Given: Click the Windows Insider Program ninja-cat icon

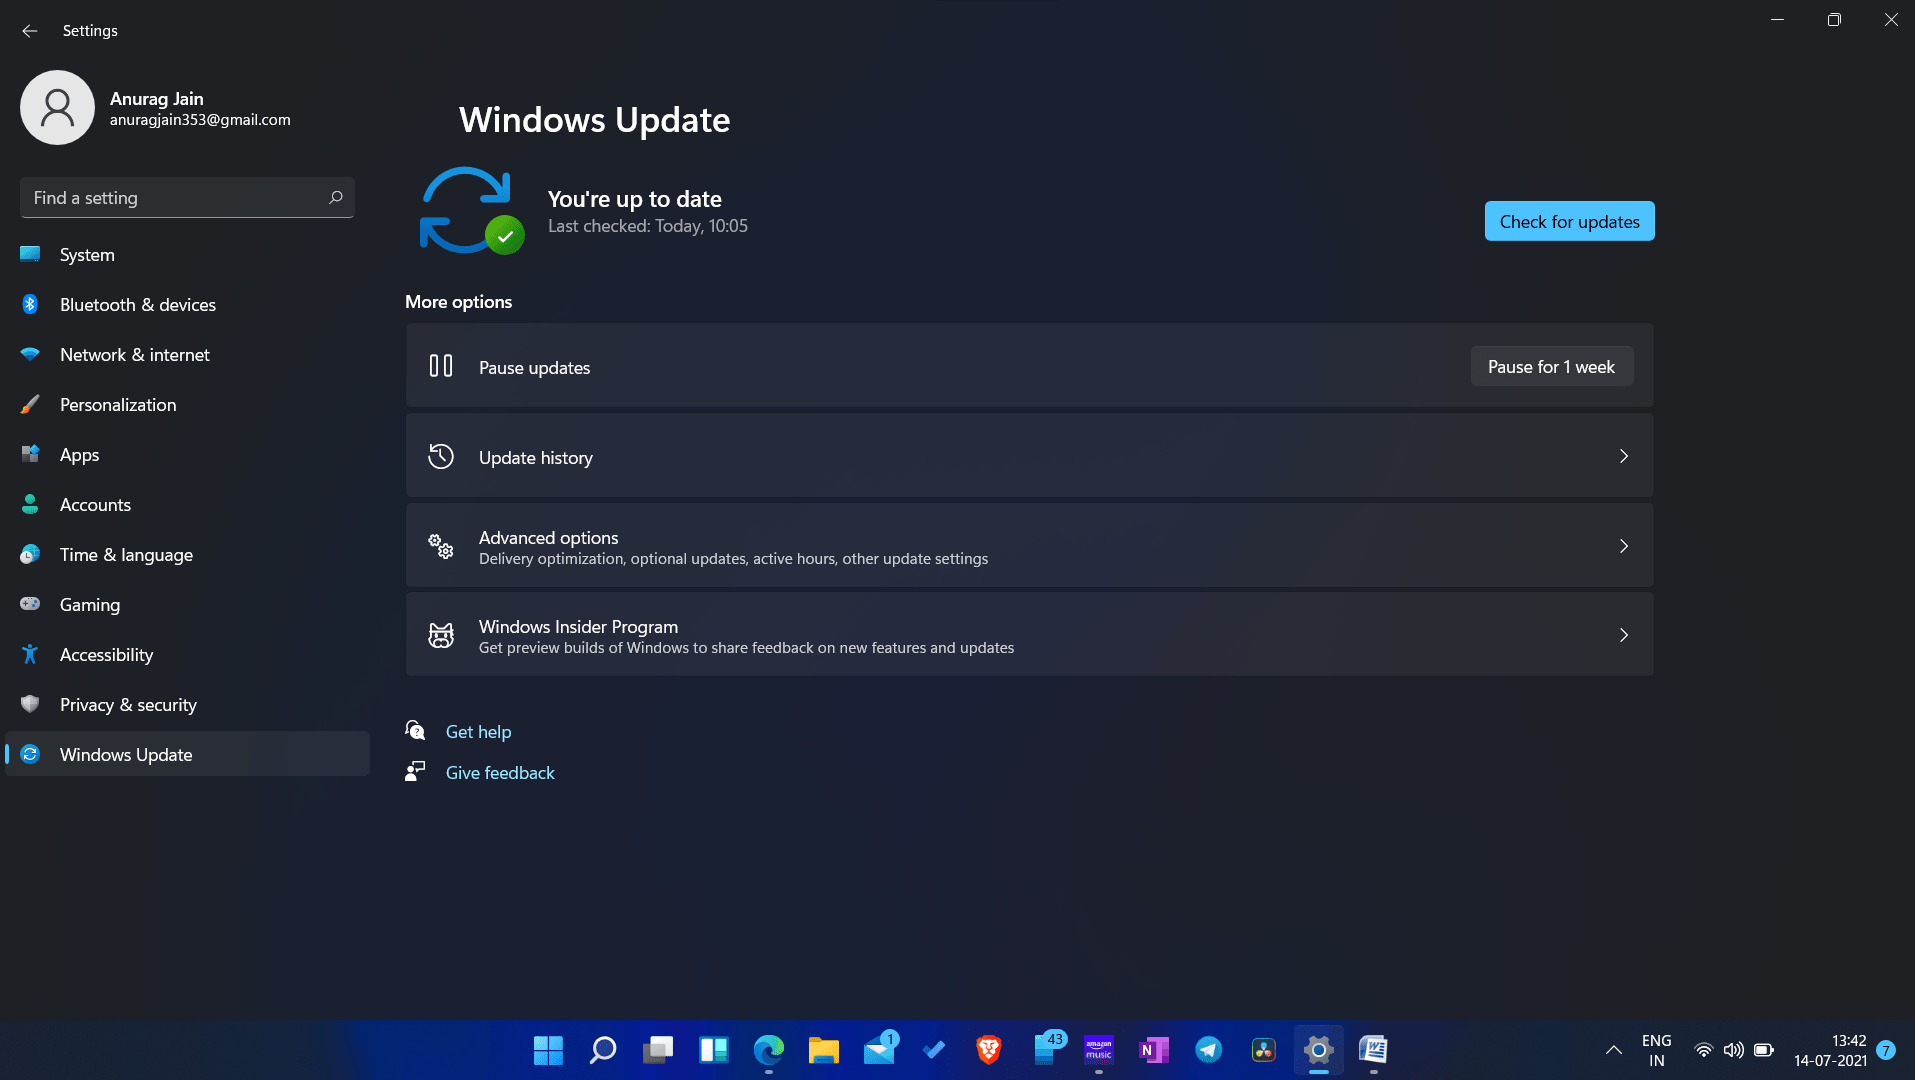Looking at the screenshot, I should [x=440, y=635].
